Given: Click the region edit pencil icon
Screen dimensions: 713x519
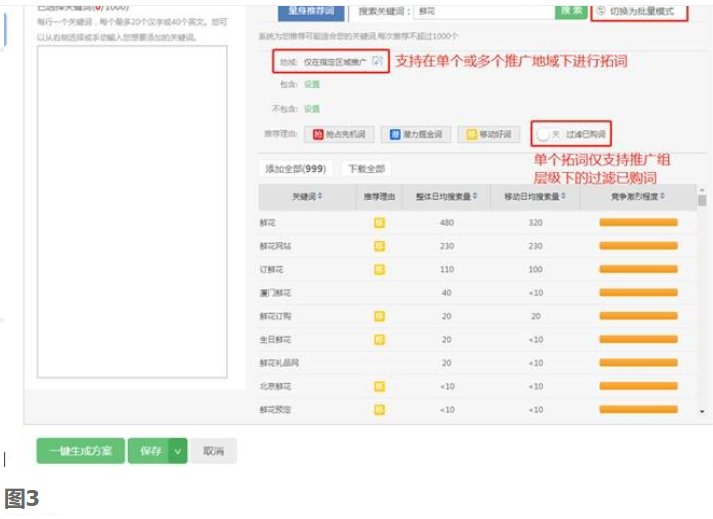Looking at the screenshot, I should [x=377, y=61].
